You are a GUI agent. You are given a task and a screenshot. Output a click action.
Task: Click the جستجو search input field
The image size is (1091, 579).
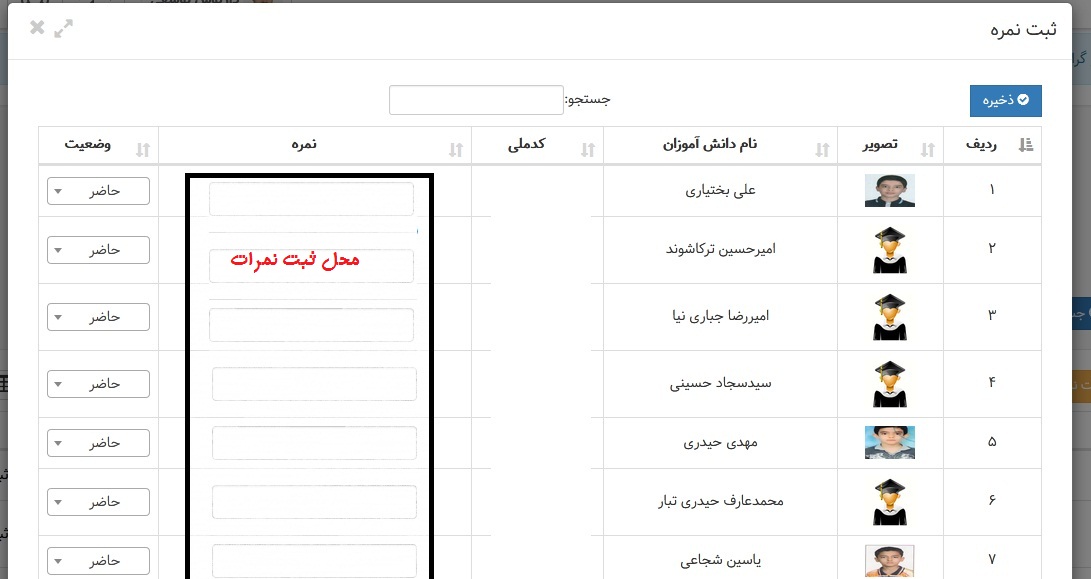pyautogui.click(x=476, y=100)
